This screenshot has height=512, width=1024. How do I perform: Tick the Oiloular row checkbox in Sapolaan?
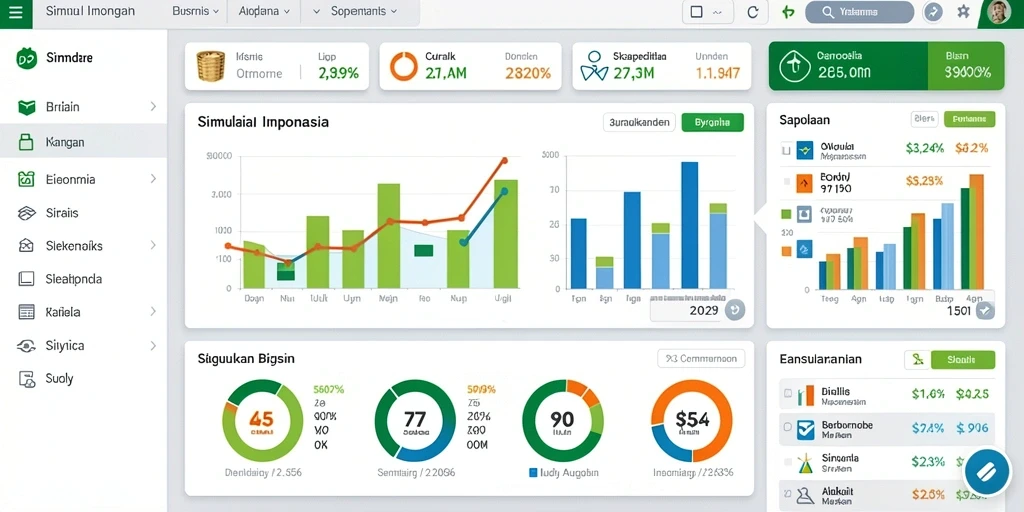[786, 150]
